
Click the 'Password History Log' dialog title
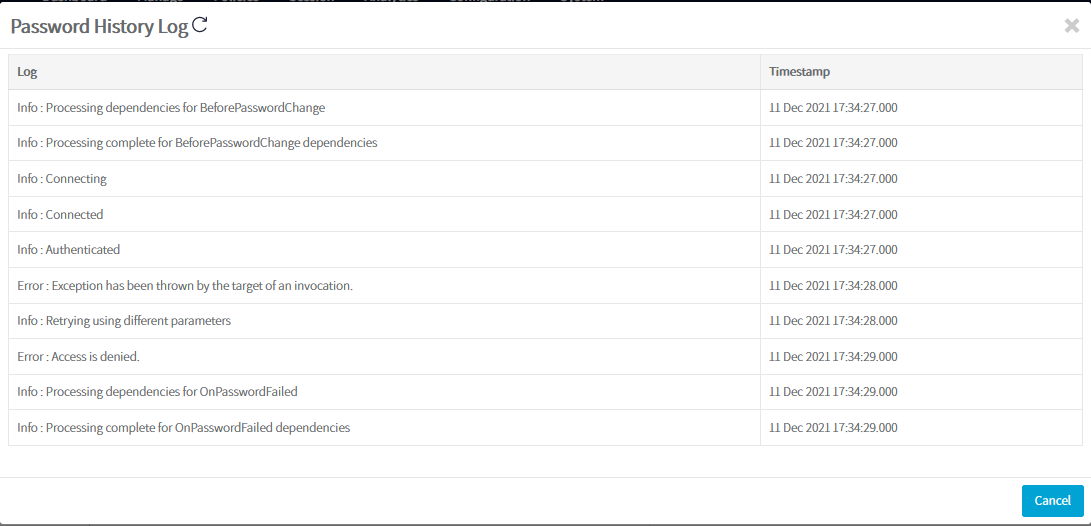click(x=99, y=27)
